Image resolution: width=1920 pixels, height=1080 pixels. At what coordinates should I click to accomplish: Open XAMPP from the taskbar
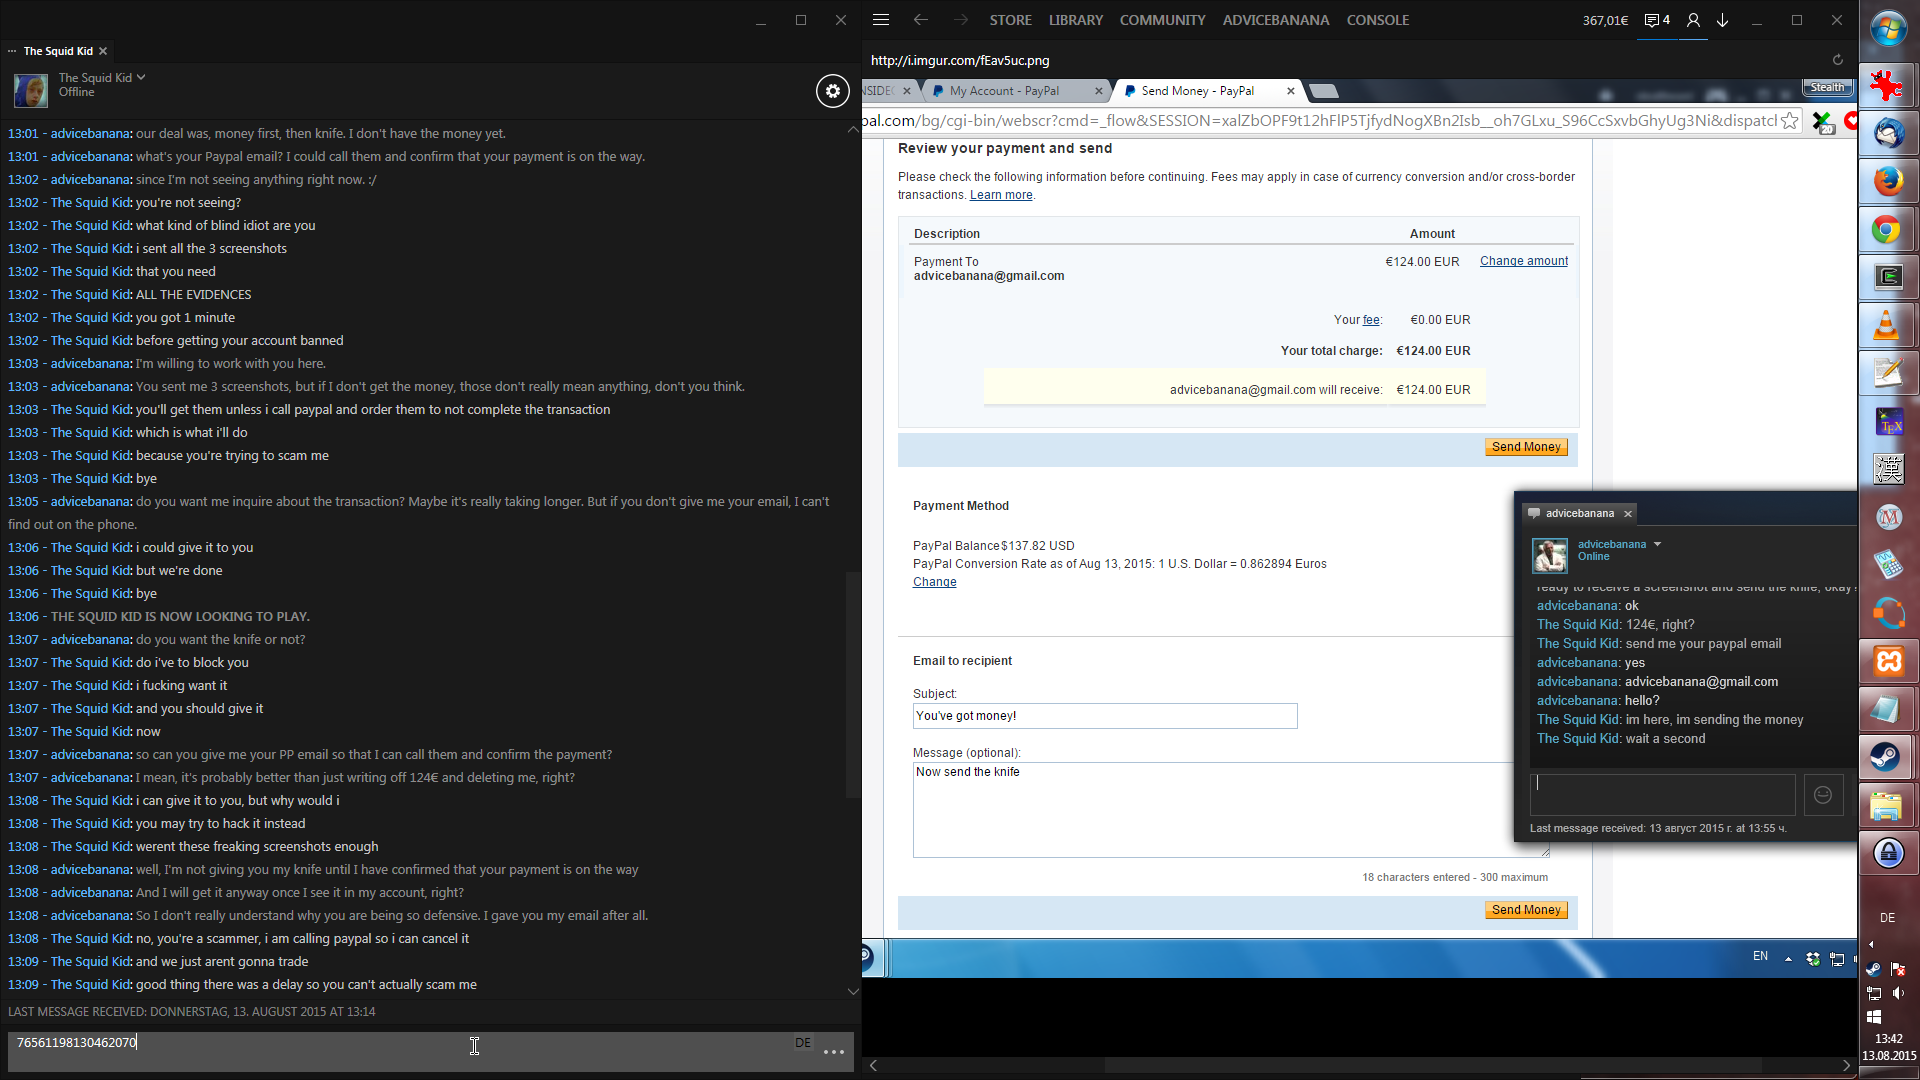1888,661
